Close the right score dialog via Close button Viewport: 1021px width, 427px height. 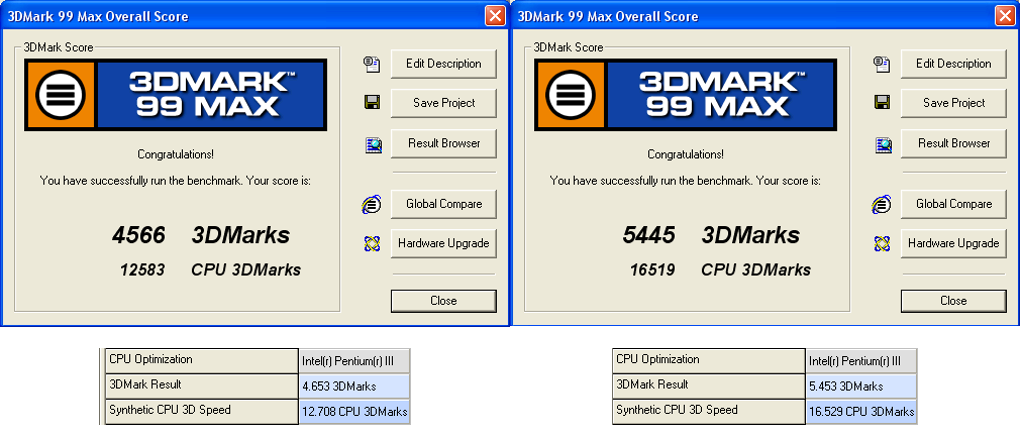pos(953,301)
